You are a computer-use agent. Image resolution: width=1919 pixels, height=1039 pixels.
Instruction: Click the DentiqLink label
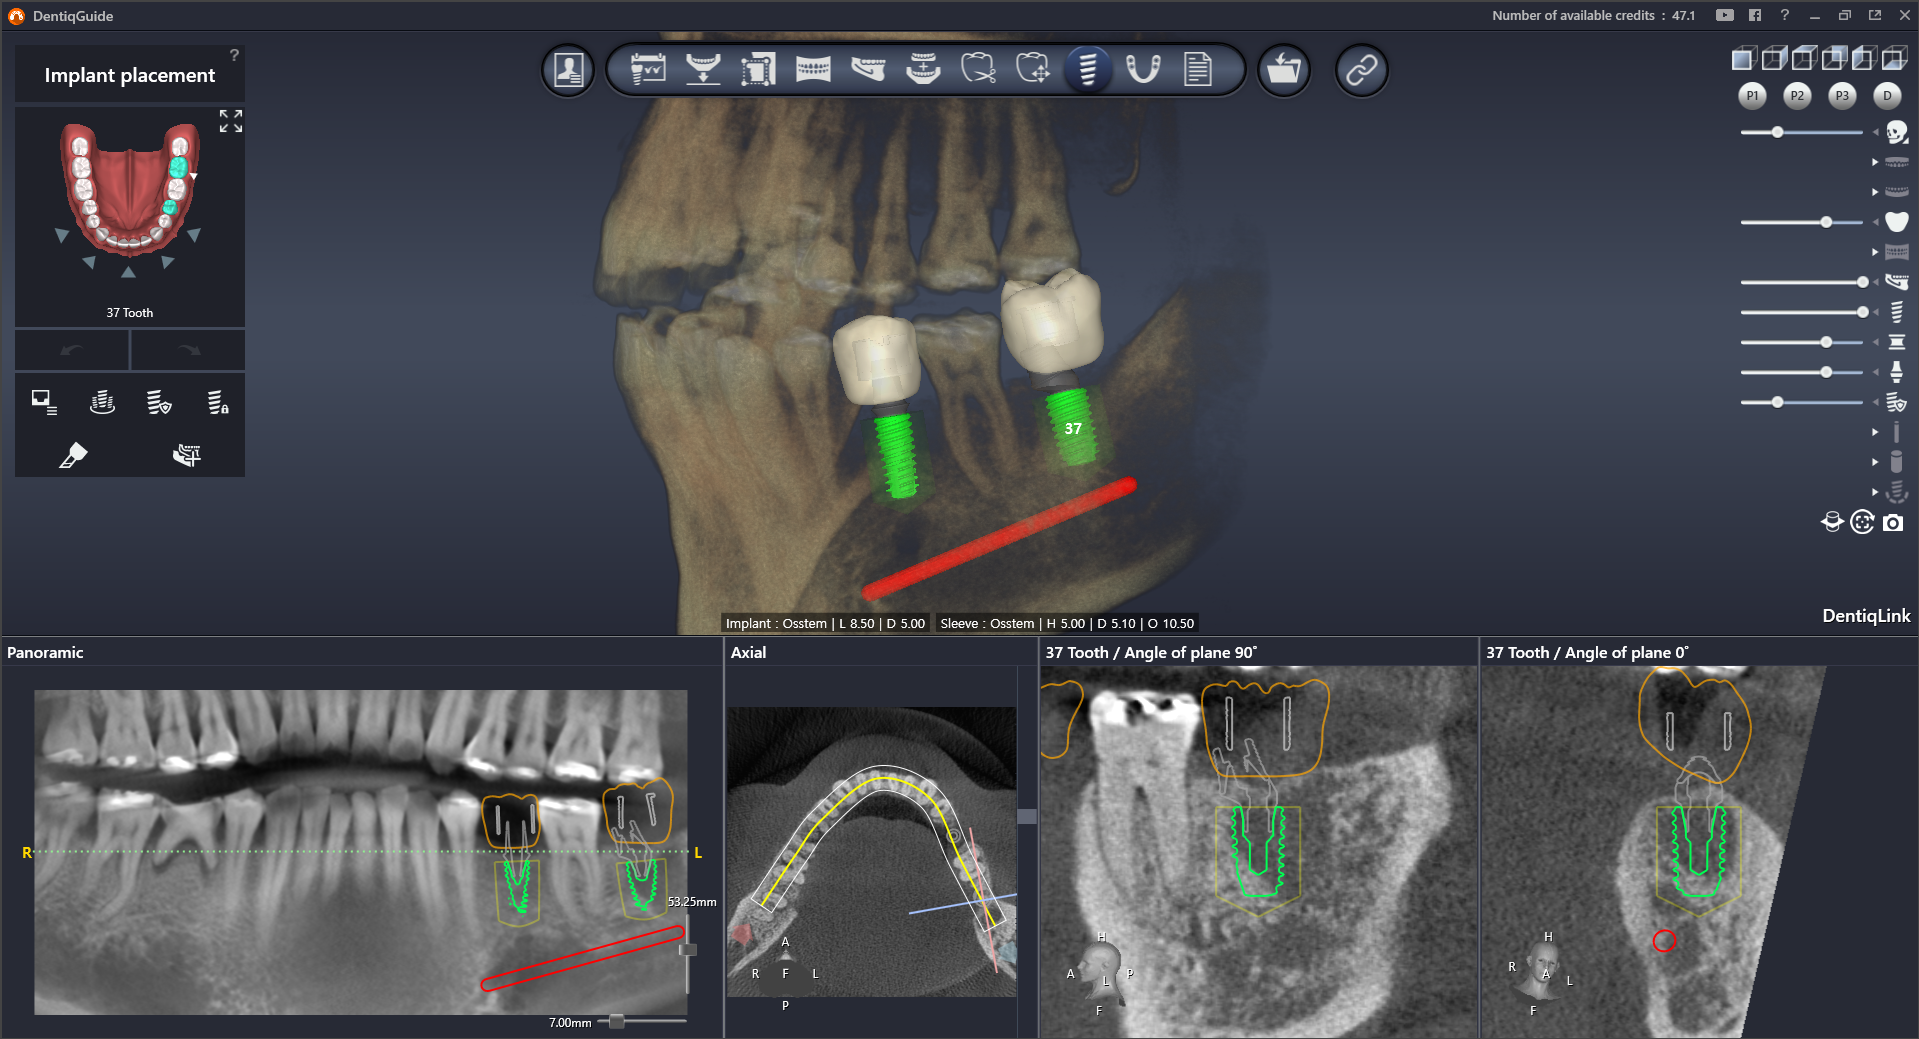(1866, 616)
